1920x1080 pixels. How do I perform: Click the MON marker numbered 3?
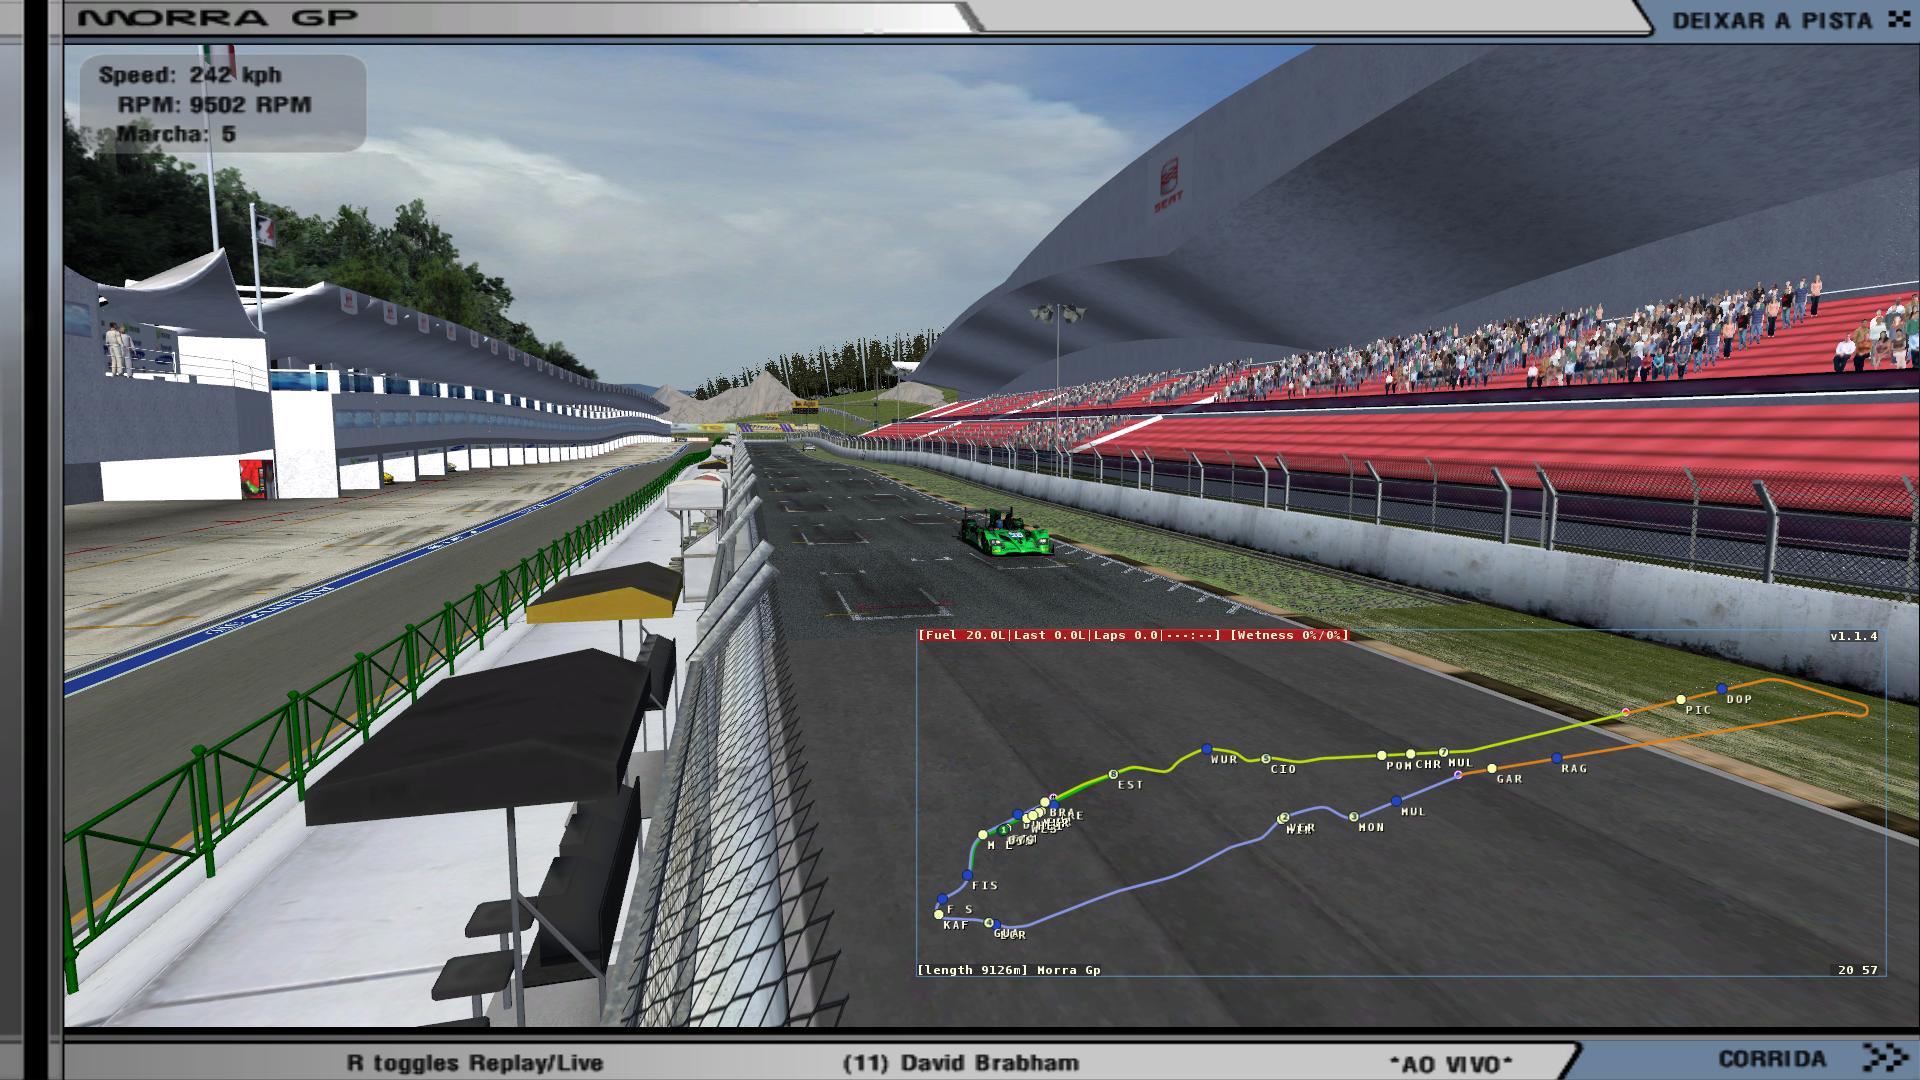pyautogui.click(x=1354, y=817)
